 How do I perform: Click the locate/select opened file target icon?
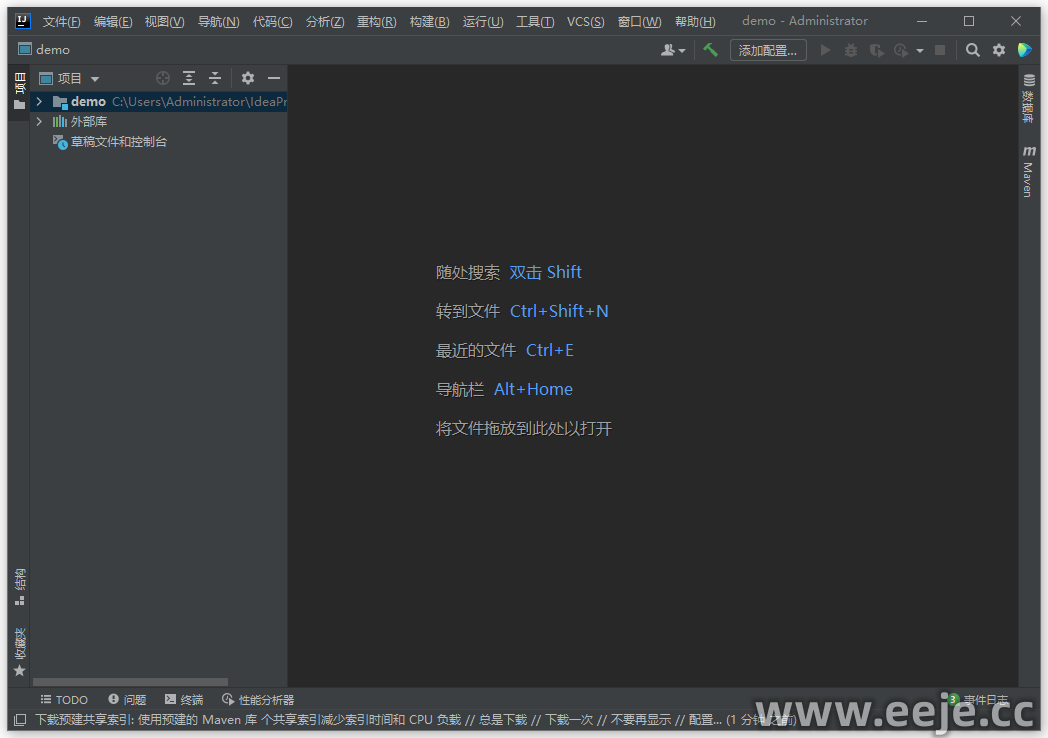[x=163, y=78]
